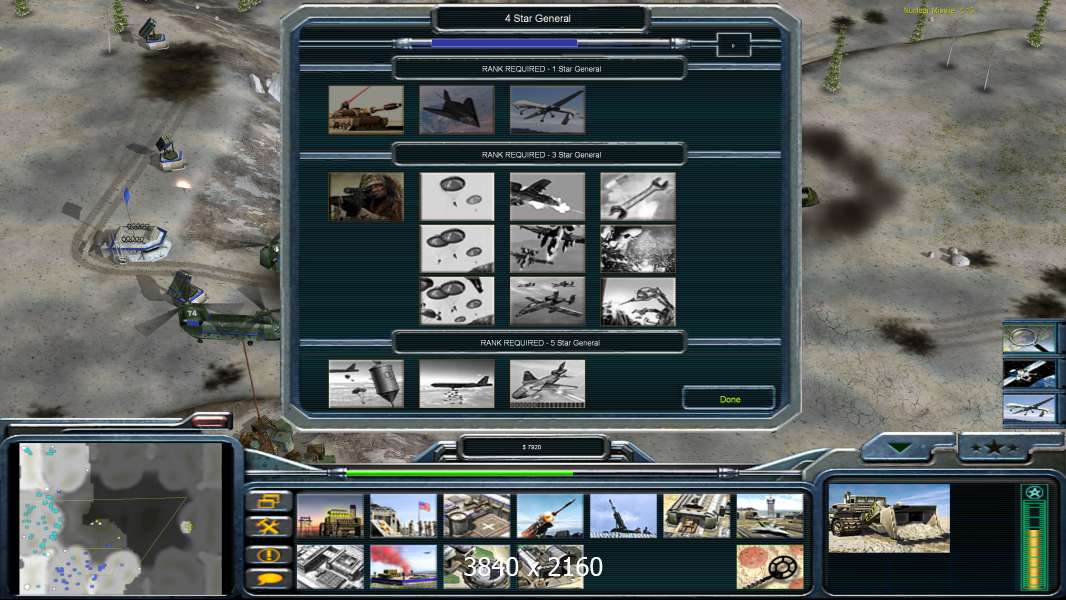Build the Fire Base artillery structure
This screenshot has height=600, width=1066.
pyautogui.click(x=623, y=516)
